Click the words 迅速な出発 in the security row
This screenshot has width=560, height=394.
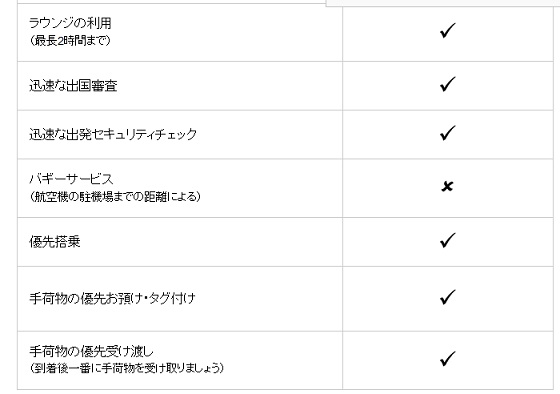(60, 134)
